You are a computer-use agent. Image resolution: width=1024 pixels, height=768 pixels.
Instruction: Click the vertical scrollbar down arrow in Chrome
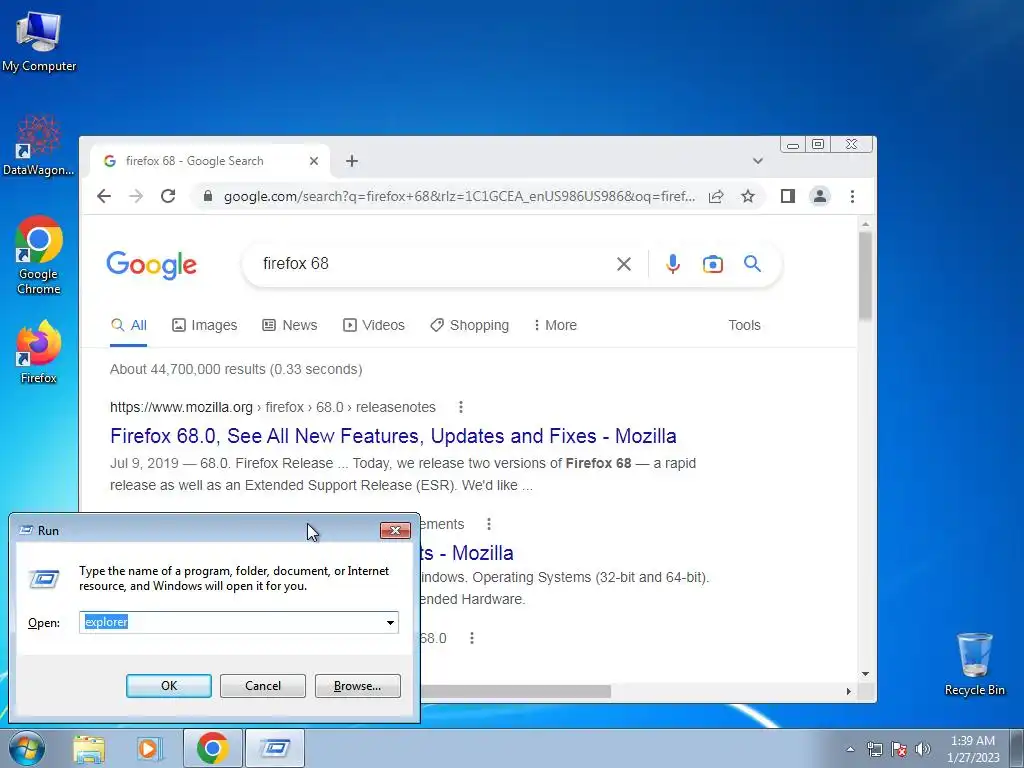(865, 673)
